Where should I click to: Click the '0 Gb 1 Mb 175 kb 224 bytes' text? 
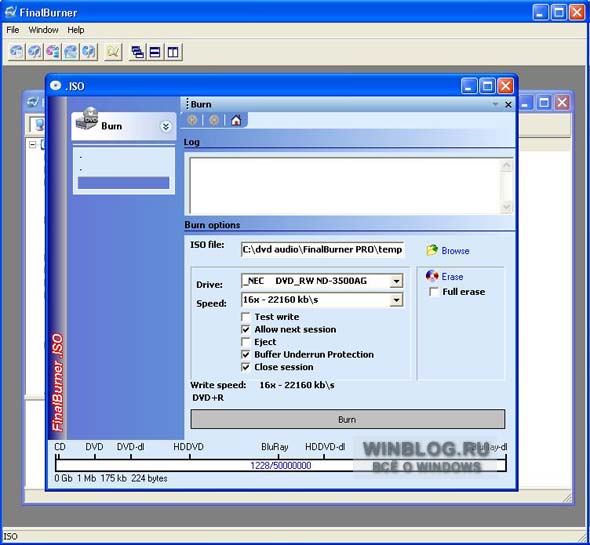coord(111,478)
